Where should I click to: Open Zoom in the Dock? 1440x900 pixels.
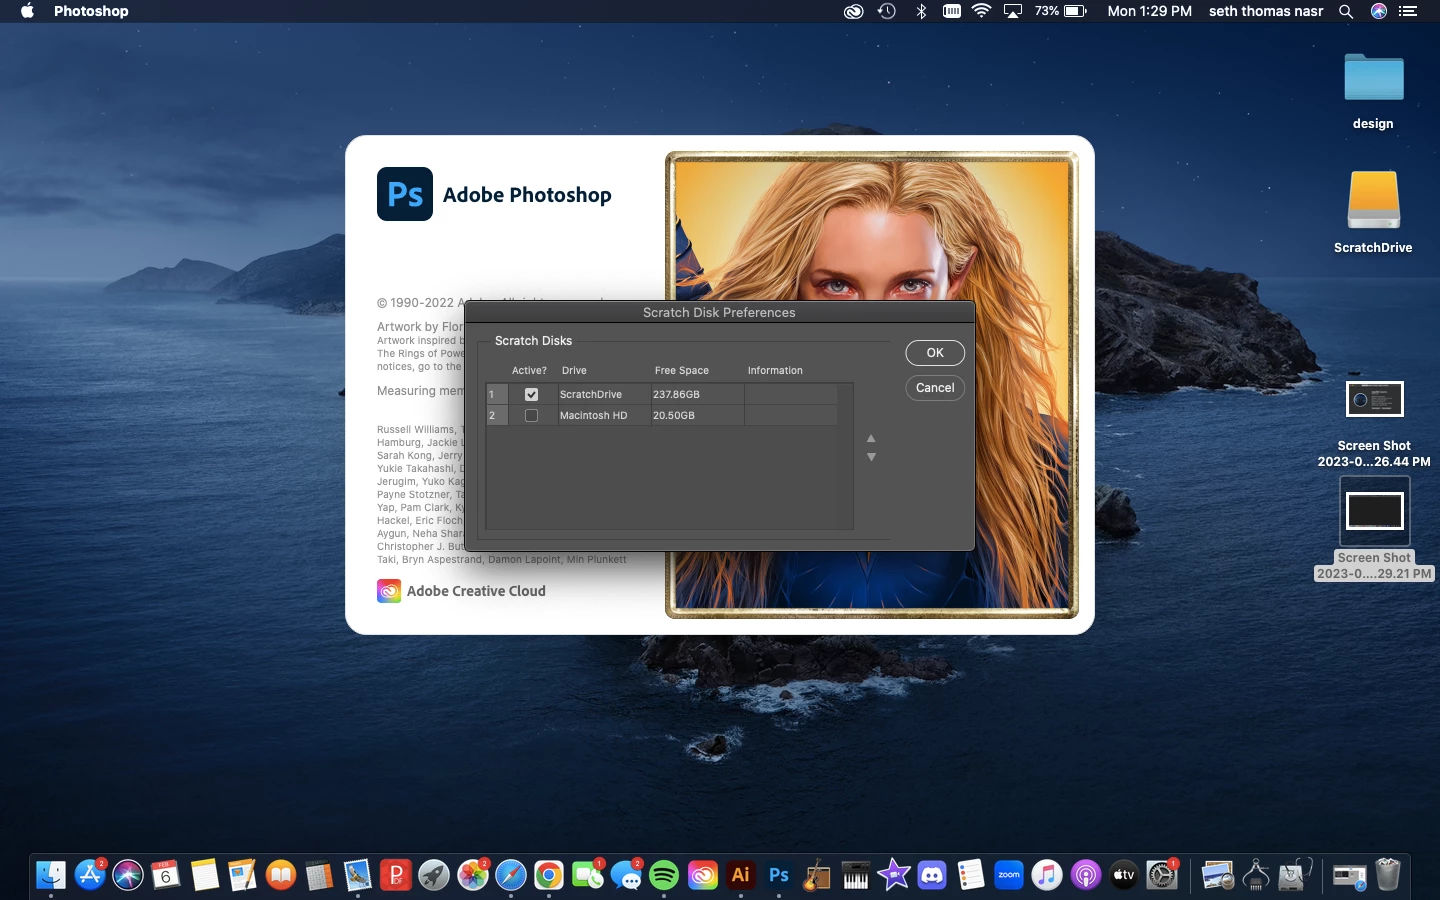[1009, 876]
